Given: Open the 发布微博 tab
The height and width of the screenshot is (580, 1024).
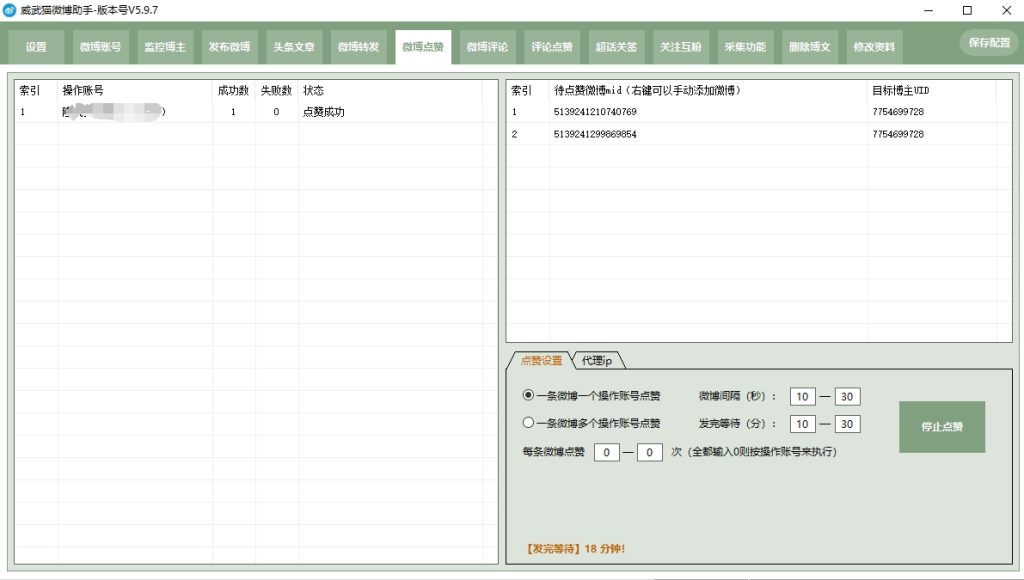Looking at the screenshot, I should click(x=229, y=46).
